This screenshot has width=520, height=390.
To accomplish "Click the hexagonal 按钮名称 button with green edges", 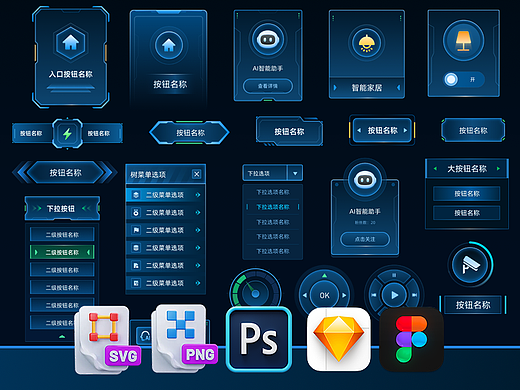I will coord(189,133).
